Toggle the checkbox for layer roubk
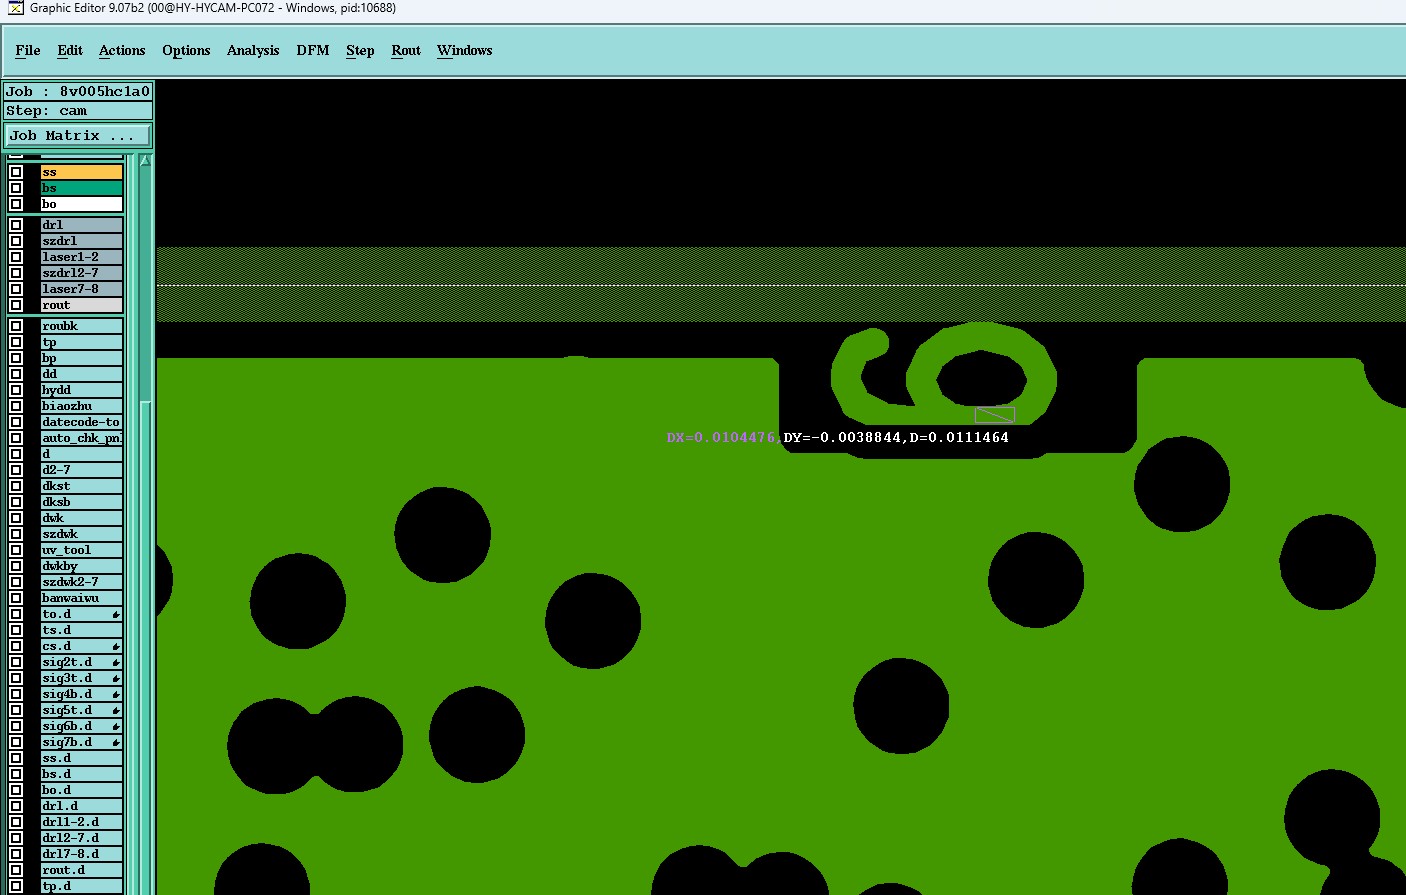Image resolution: width=1406 pixels, height=895 pixels. click(x=16, y=326)
